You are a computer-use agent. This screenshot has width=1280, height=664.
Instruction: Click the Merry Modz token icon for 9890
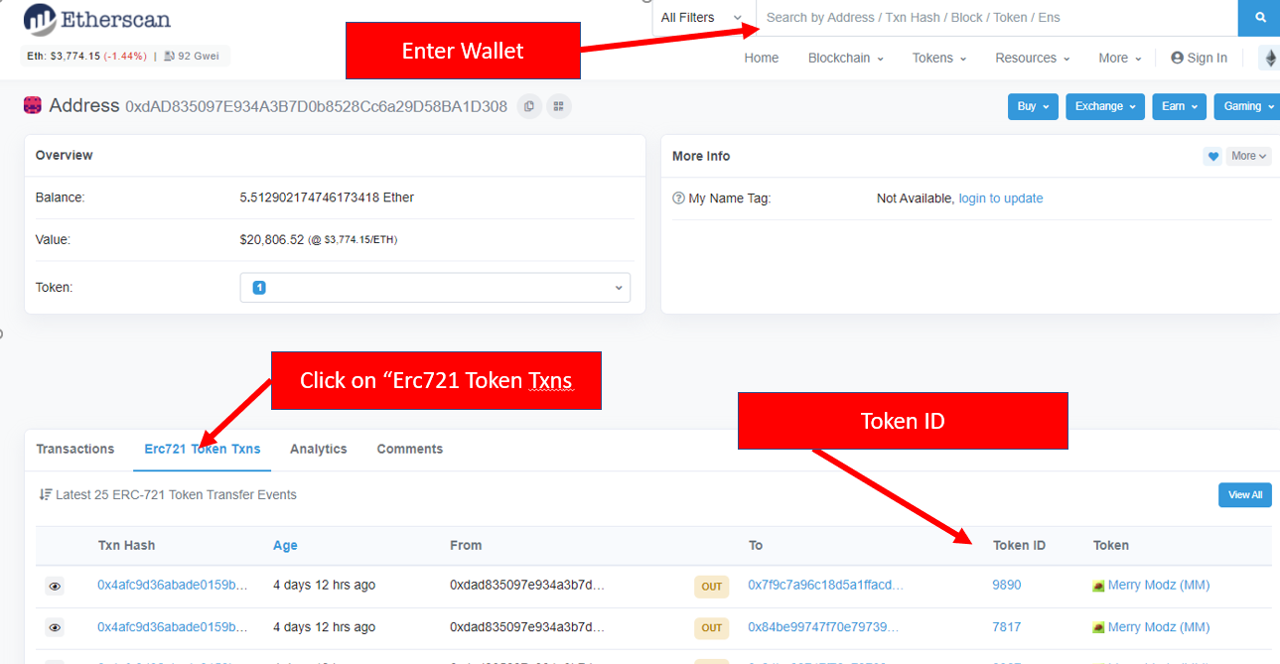coord(1098,586)
